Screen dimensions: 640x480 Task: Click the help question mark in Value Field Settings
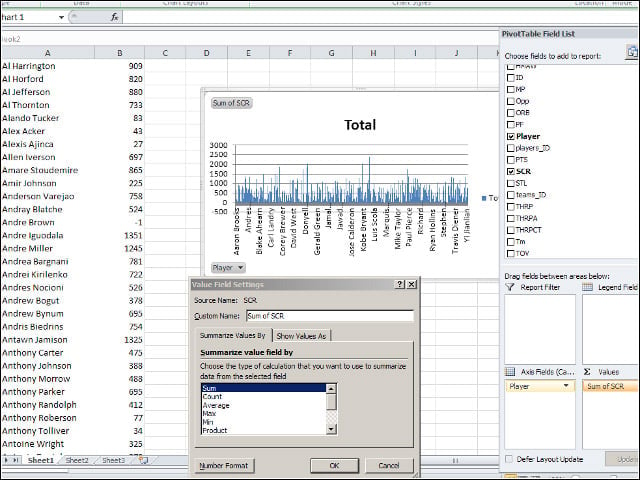[400, 284]
